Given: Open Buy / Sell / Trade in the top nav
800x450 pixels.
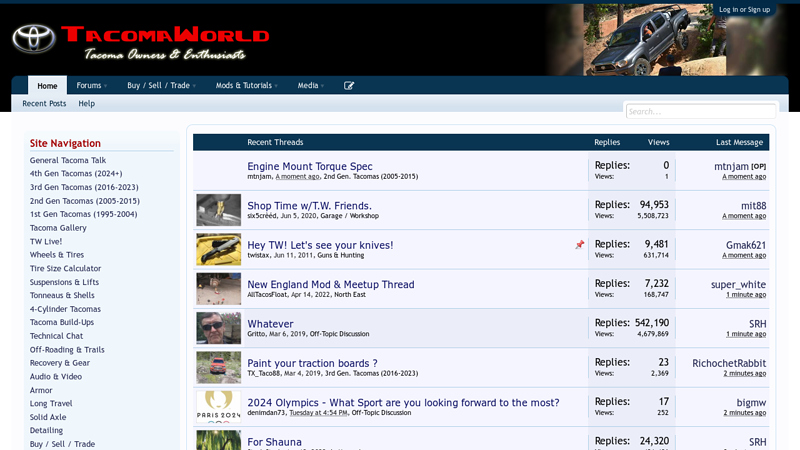Looking at the screenshot, I should tap(158, 85).
